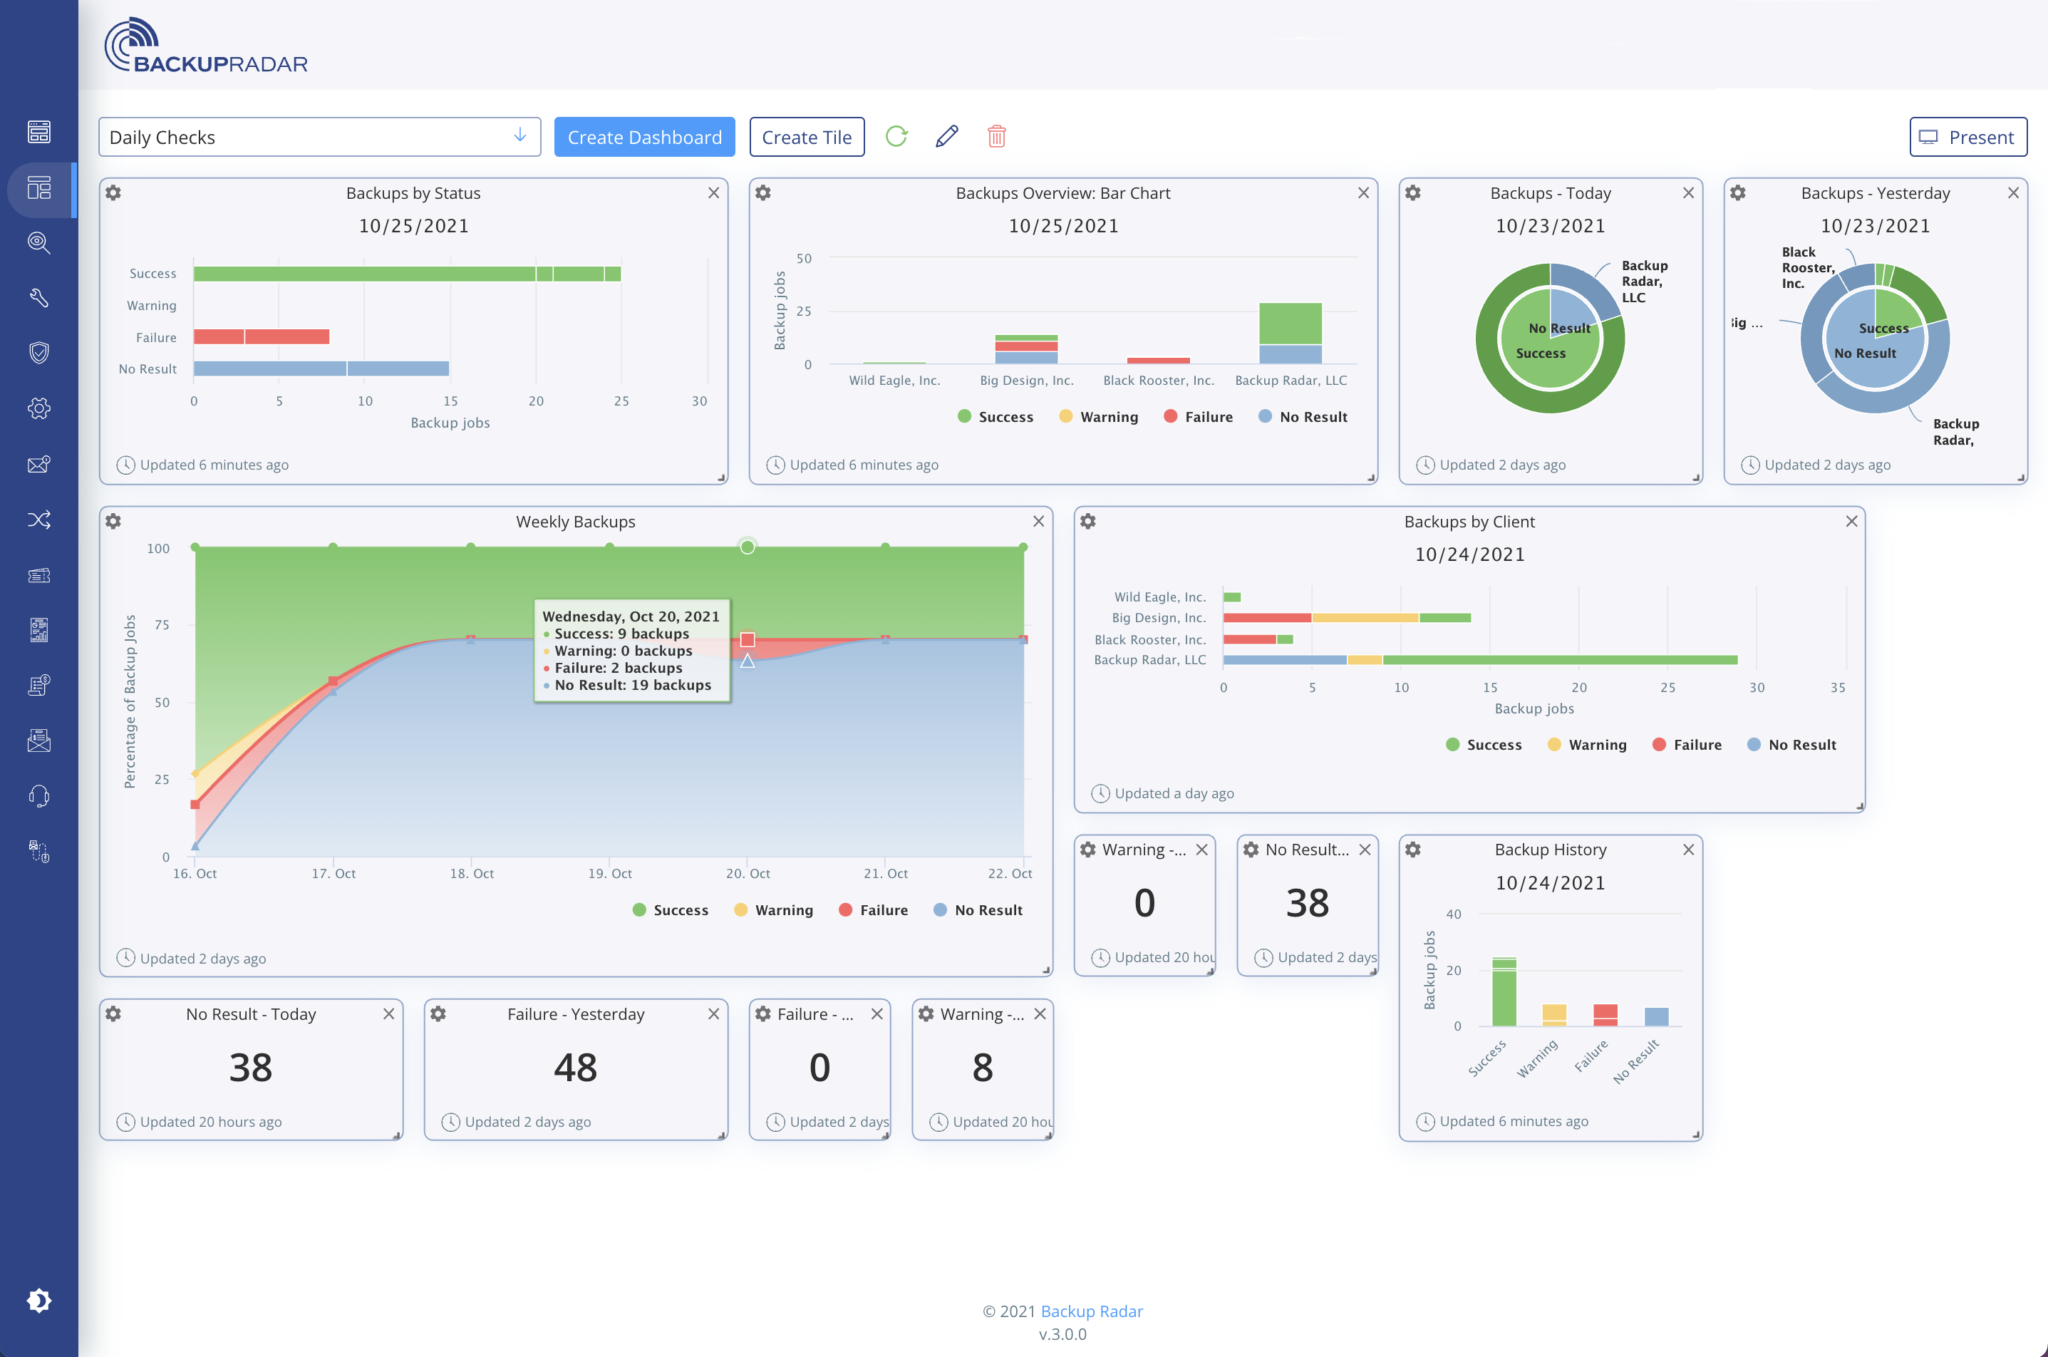The width and height of the screenshot is (2048, 1357).
Task: Click the Create Dashboard button
Action: 644,137
